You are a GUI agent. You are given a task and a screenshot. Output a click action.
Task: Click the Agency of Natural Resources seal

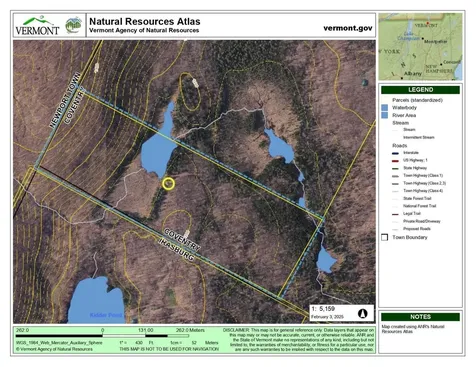pos(73,25)
